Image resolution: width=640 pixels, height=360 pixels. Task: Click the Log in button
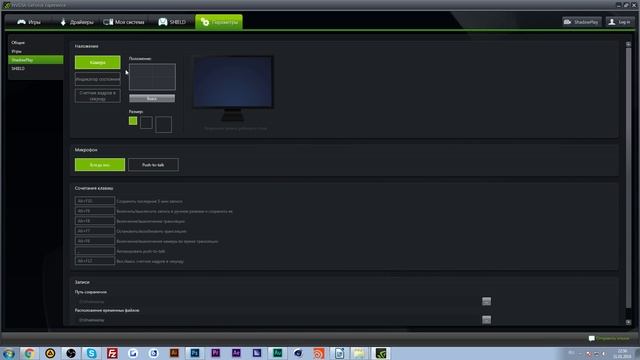[619, 22]
